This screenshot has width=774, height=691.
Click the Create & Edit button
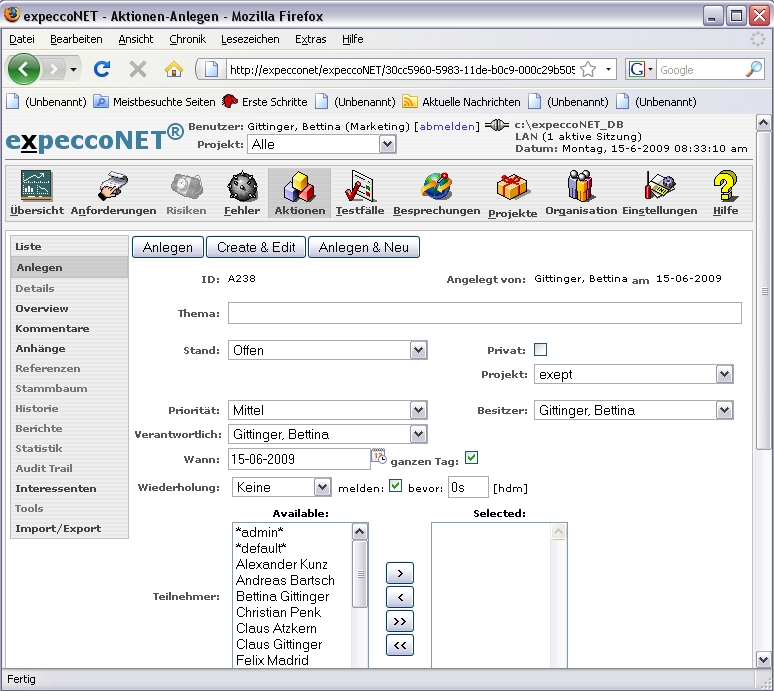256,247
